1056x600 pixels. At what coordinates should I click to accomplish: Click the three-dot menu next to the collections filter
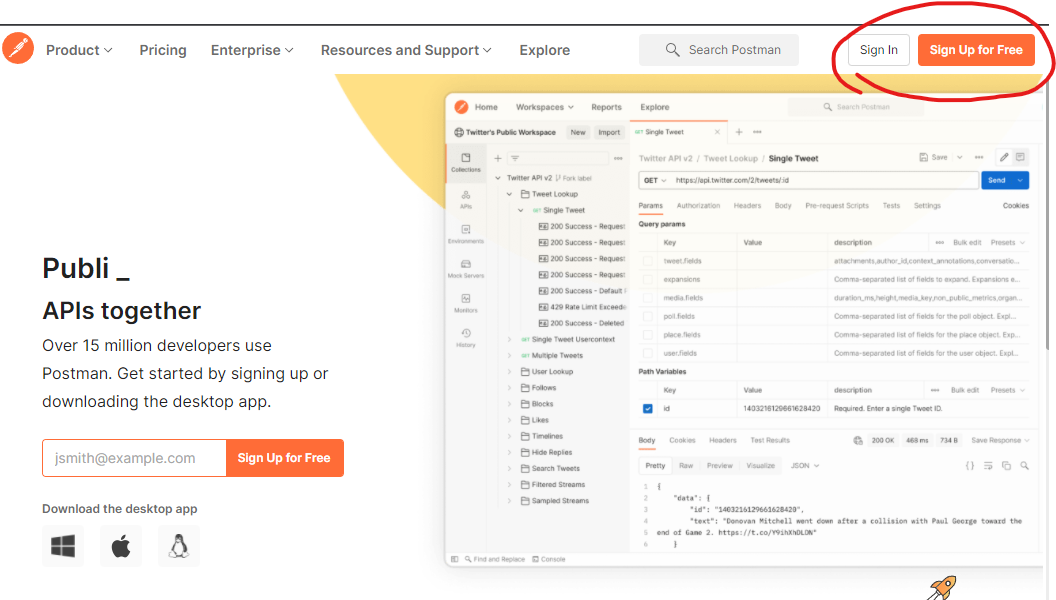point(618,158)
